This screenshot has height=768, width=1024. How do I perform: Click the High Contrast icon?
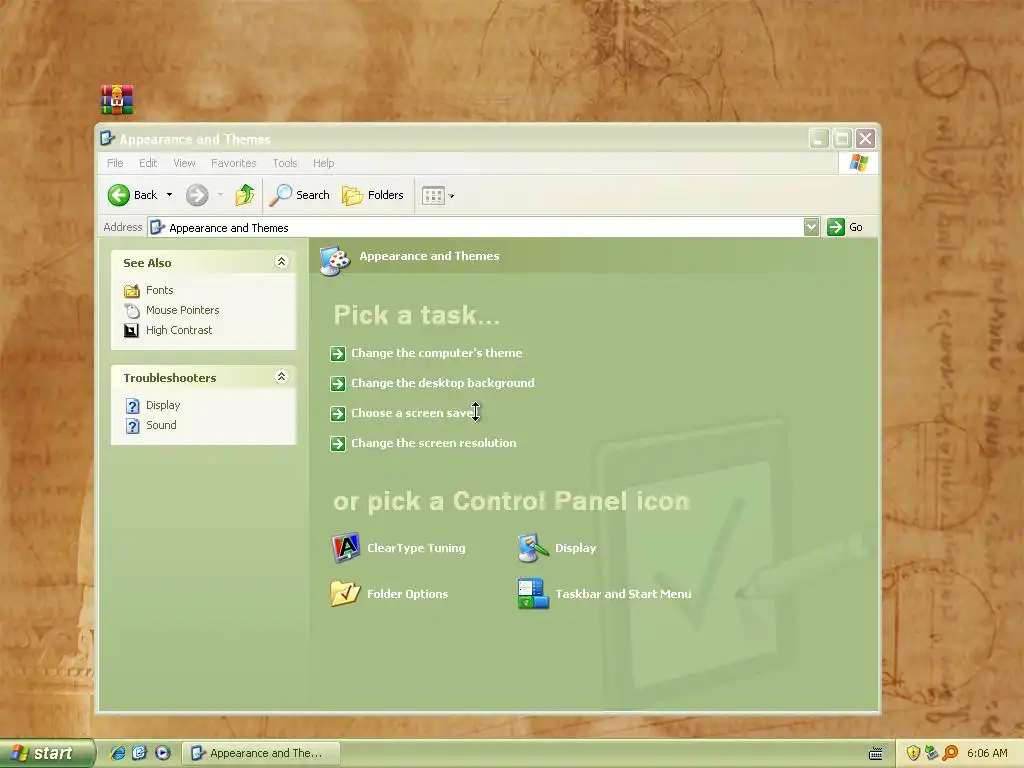(x=132, y=330)
